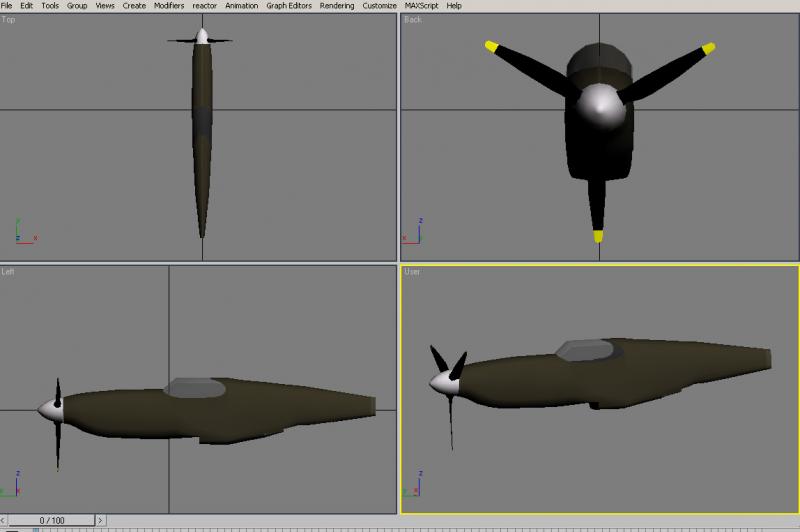Screen dimensions: 800x532
Task: Open the Customize menu
Action: pyautogui.click(x=379, y=6)
